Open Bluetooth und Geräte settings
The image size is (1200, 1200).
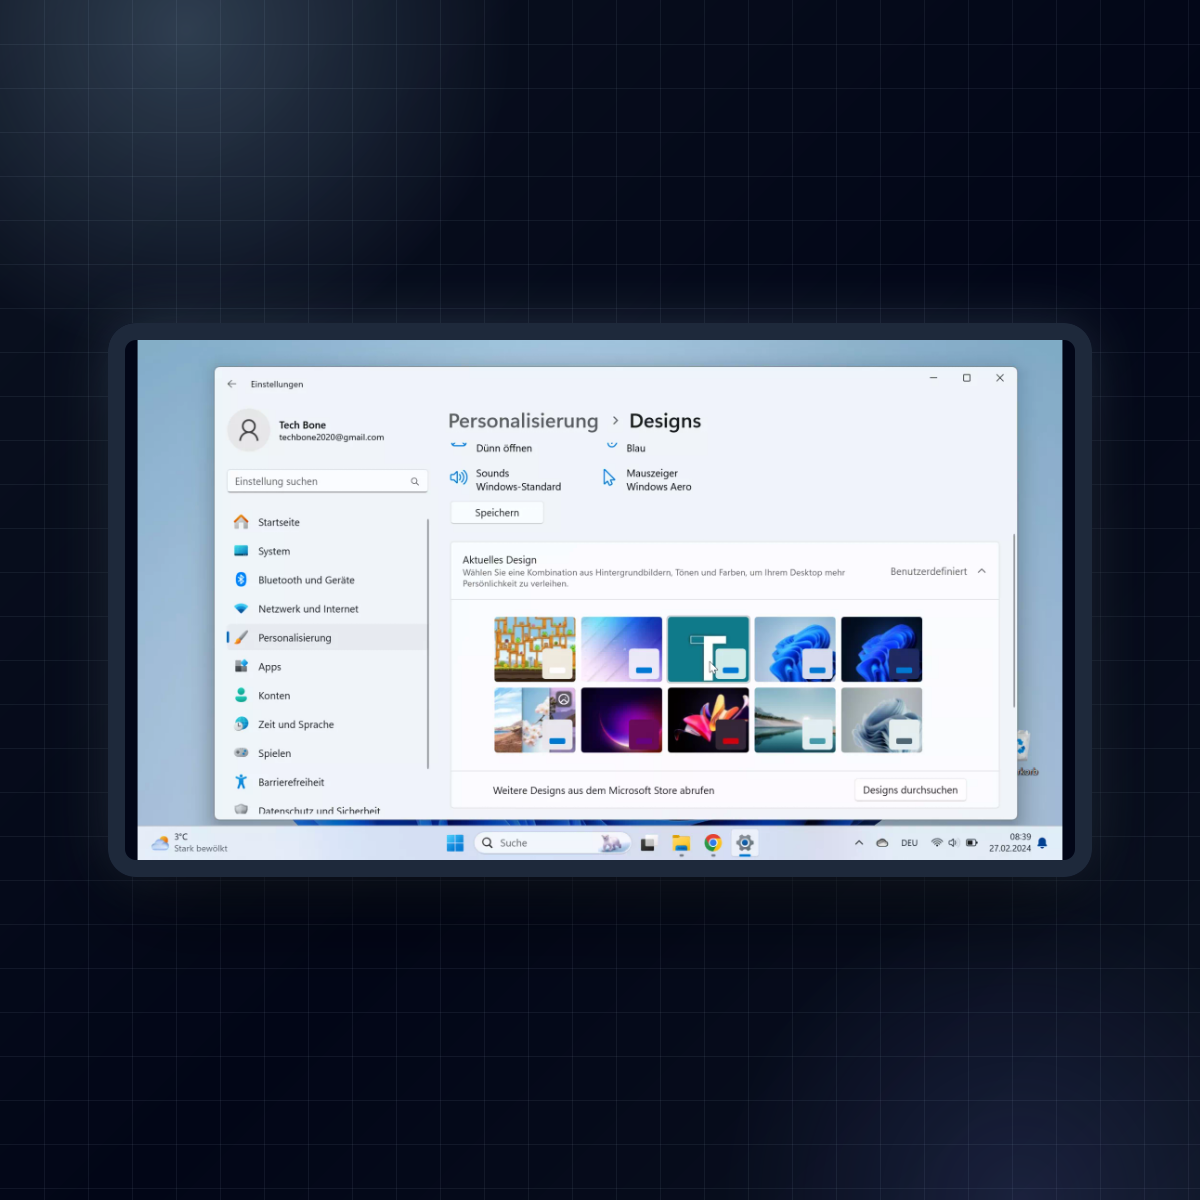tap(327, 580)
